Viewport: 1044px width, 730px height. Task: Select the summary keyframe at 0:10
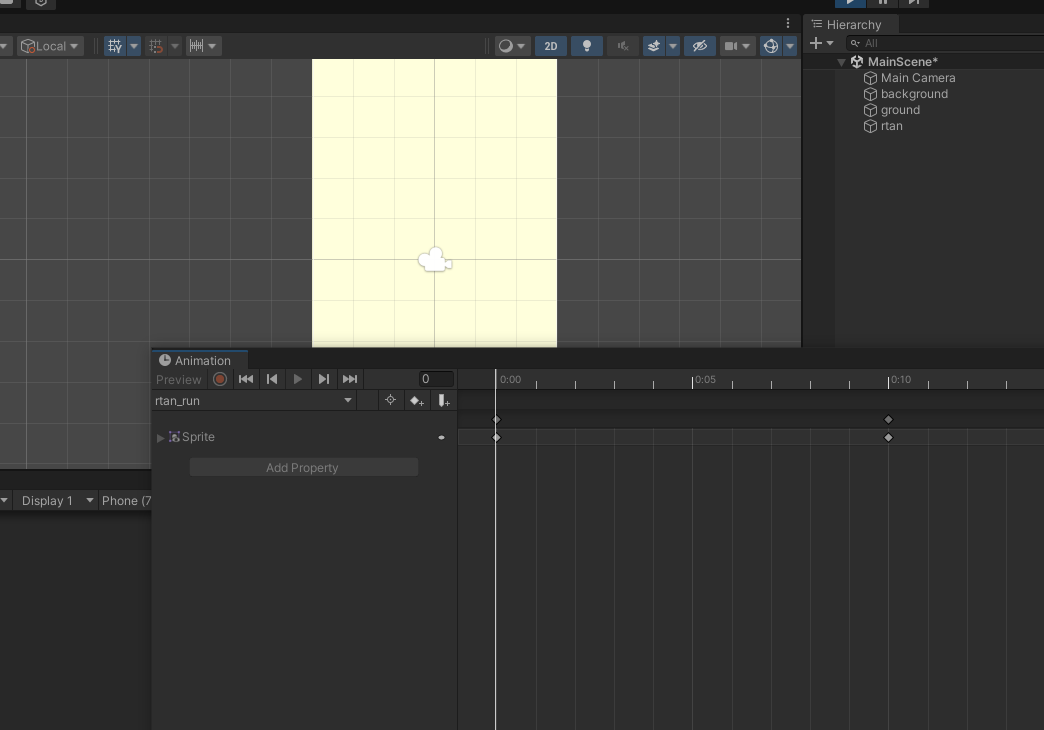point(888,420)
